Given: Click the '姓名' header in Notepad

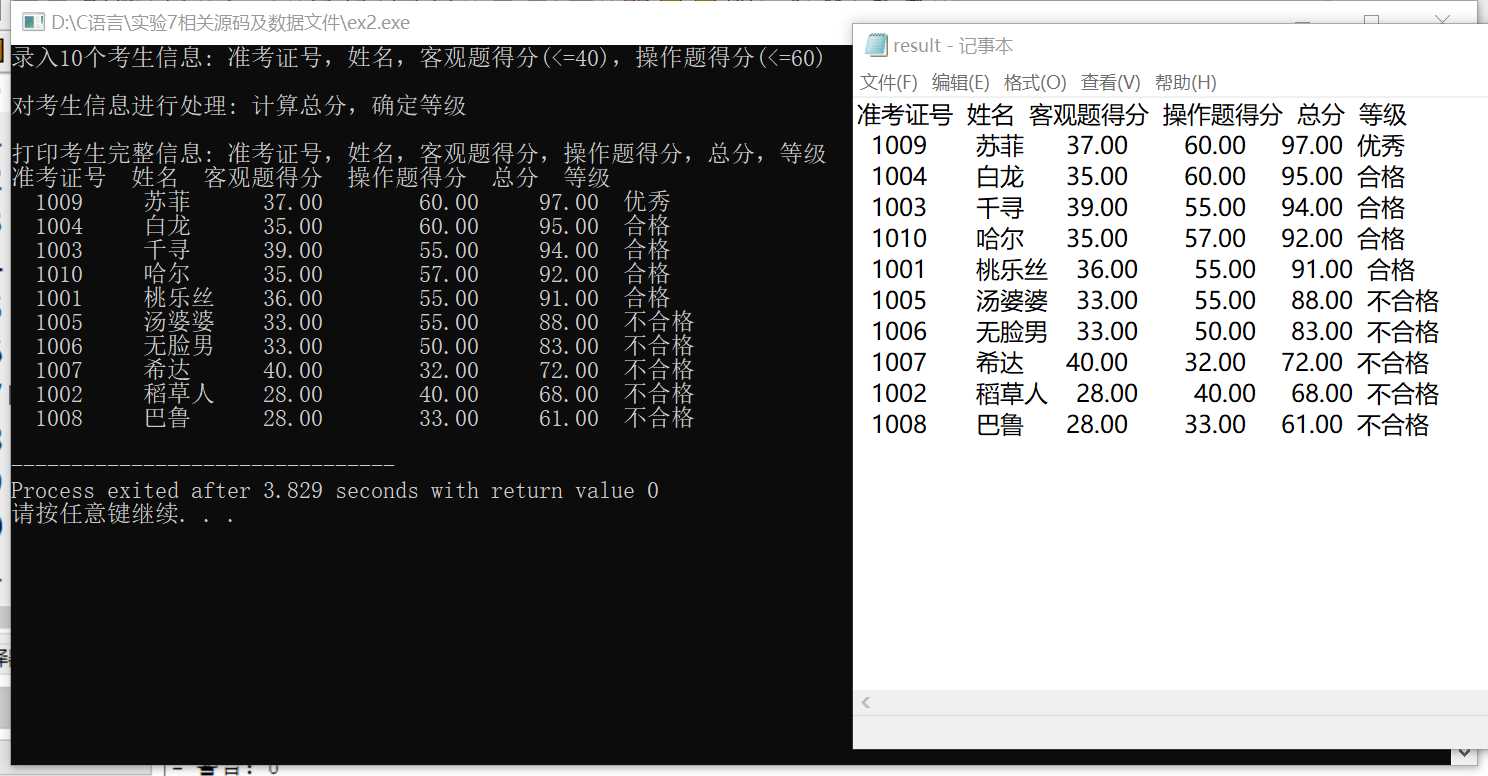Looking at the screenshot, I should (991, 115).
